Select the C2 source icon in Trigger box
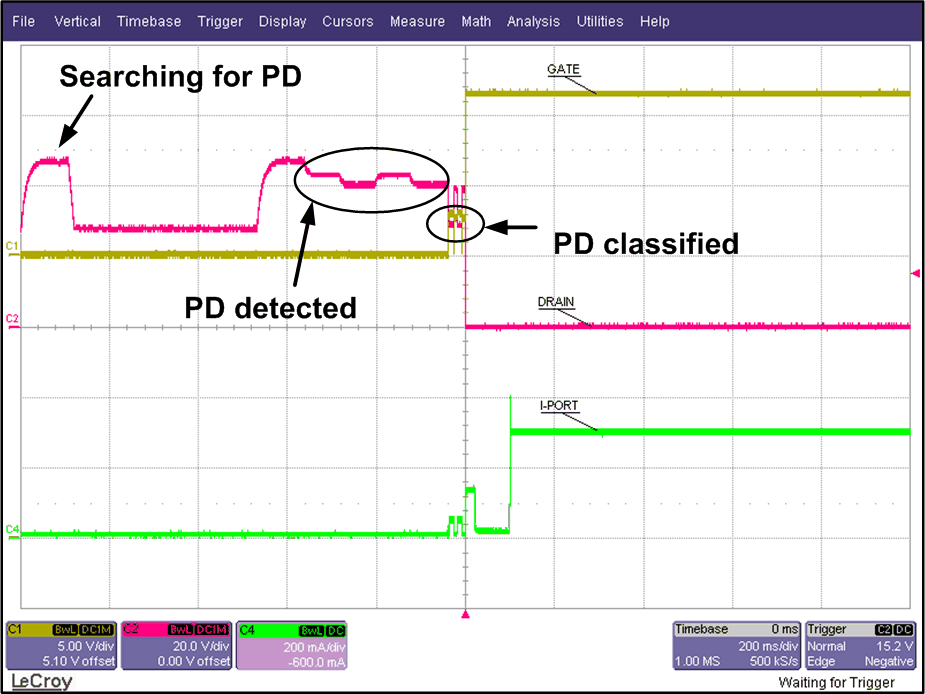The image size is (925, 694). [882, 629]
